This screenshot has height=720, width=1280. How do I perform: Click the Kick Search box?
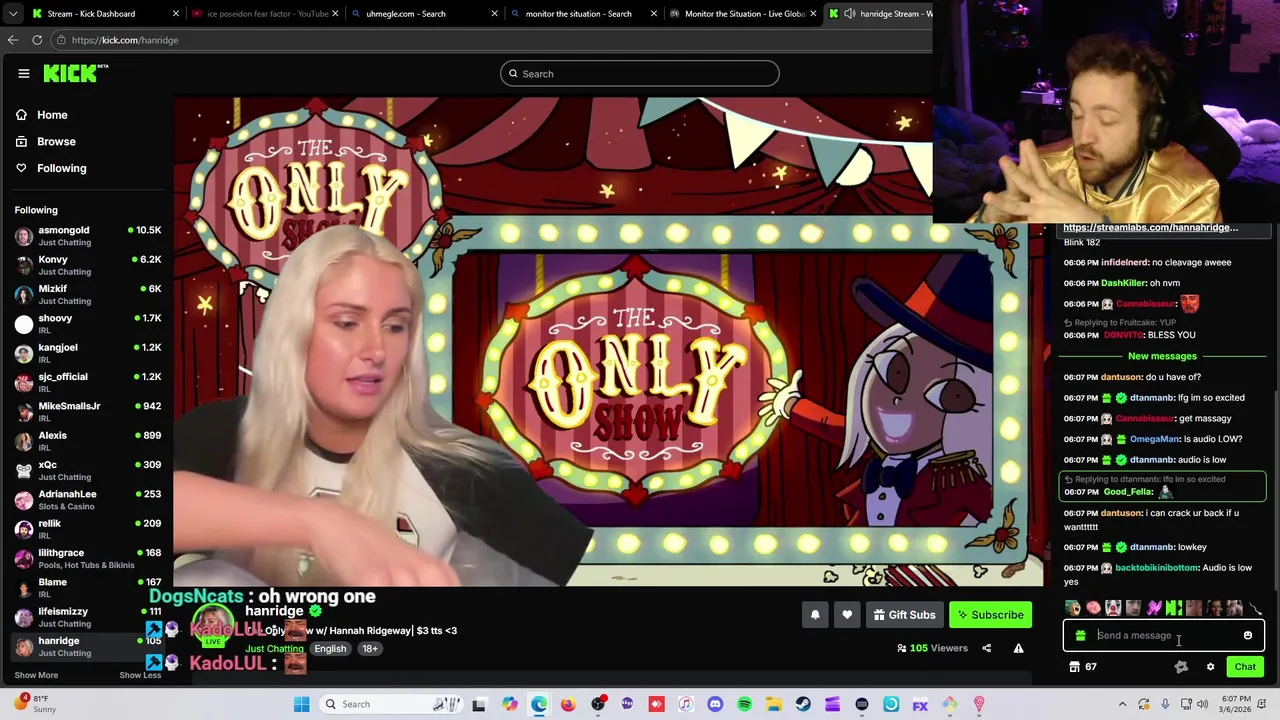[x=640, y=73]
